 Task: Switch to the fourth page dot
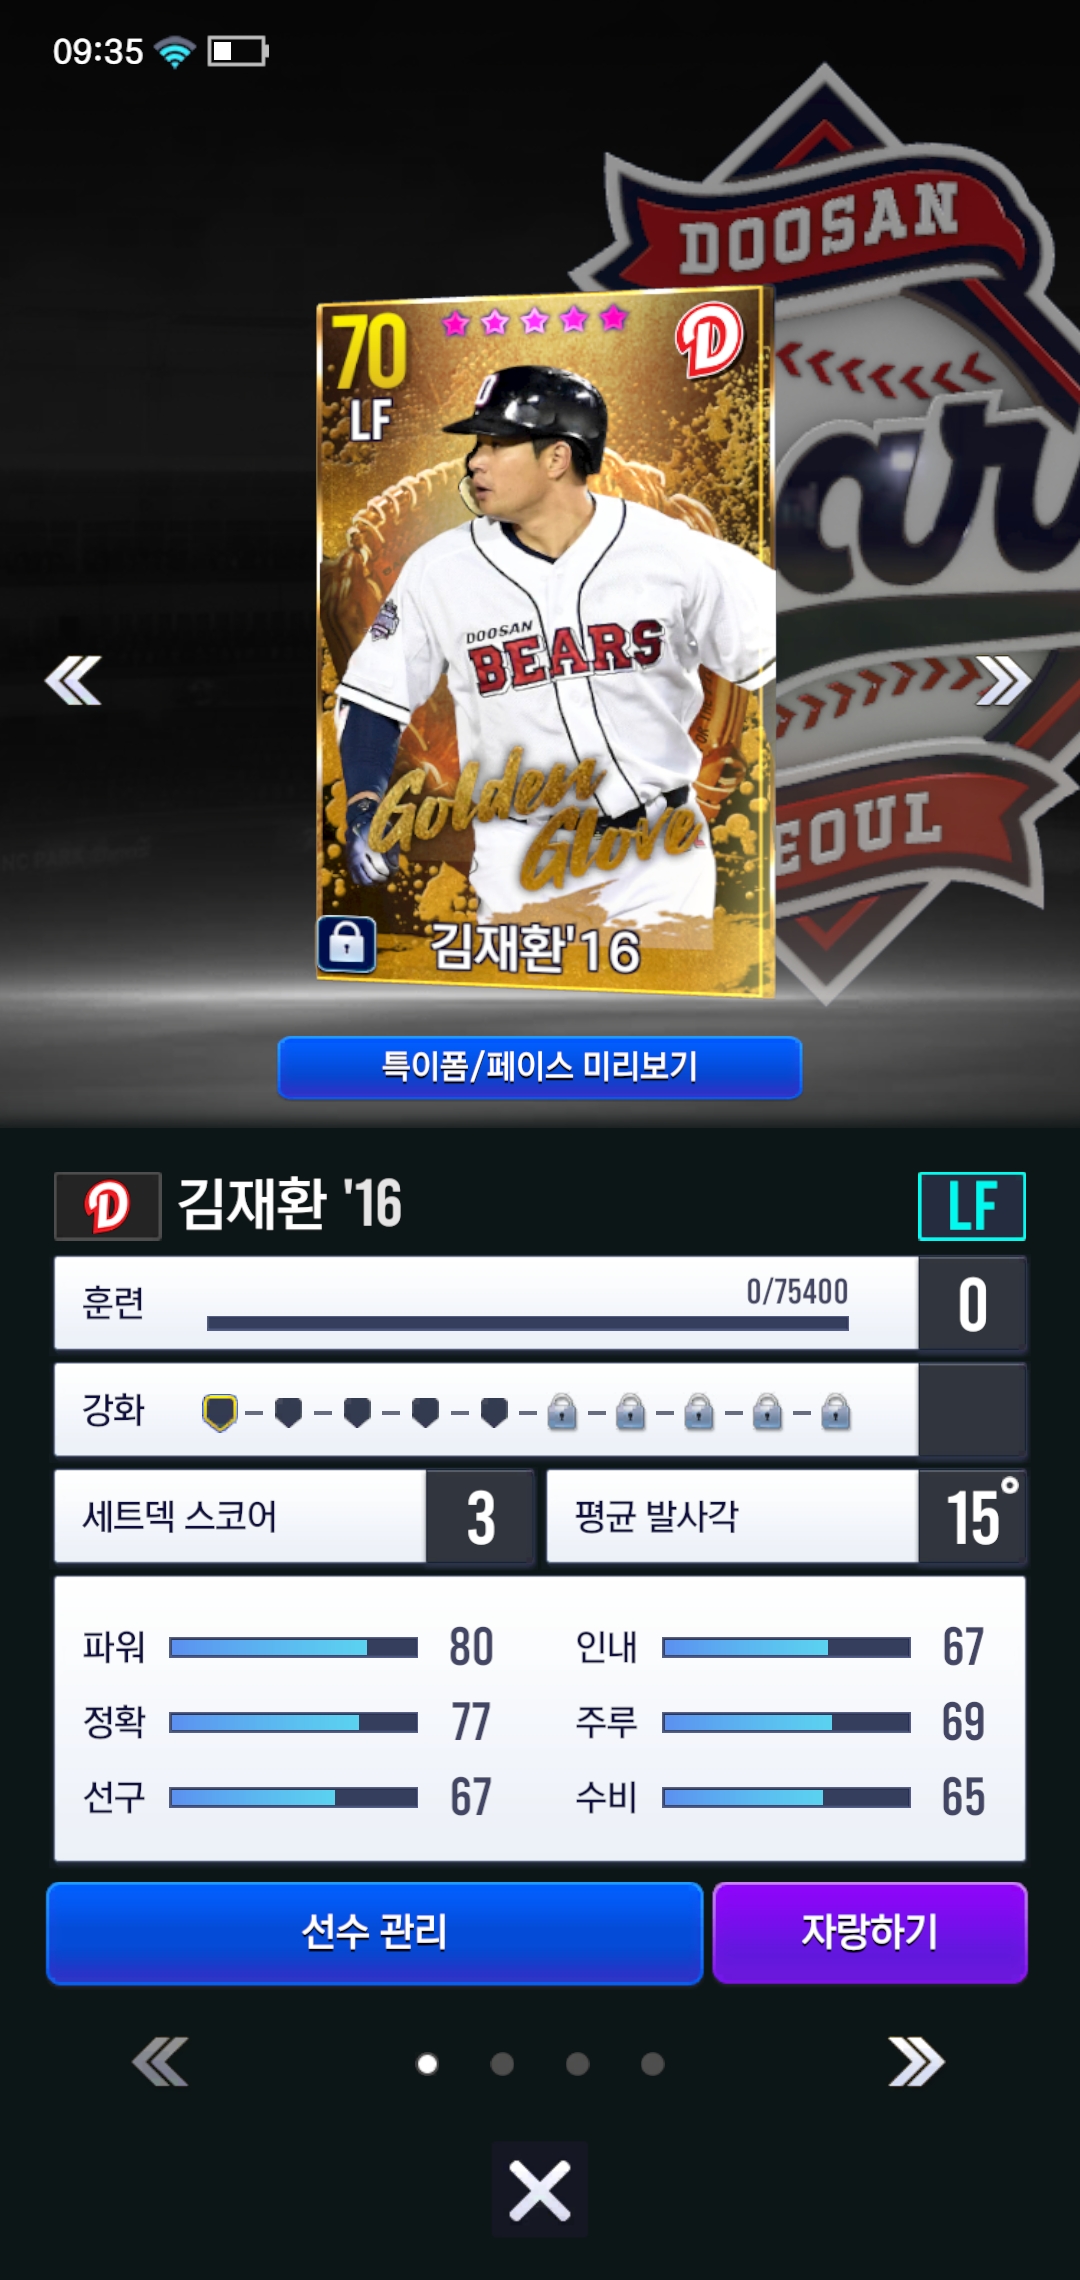(652, 2064)
